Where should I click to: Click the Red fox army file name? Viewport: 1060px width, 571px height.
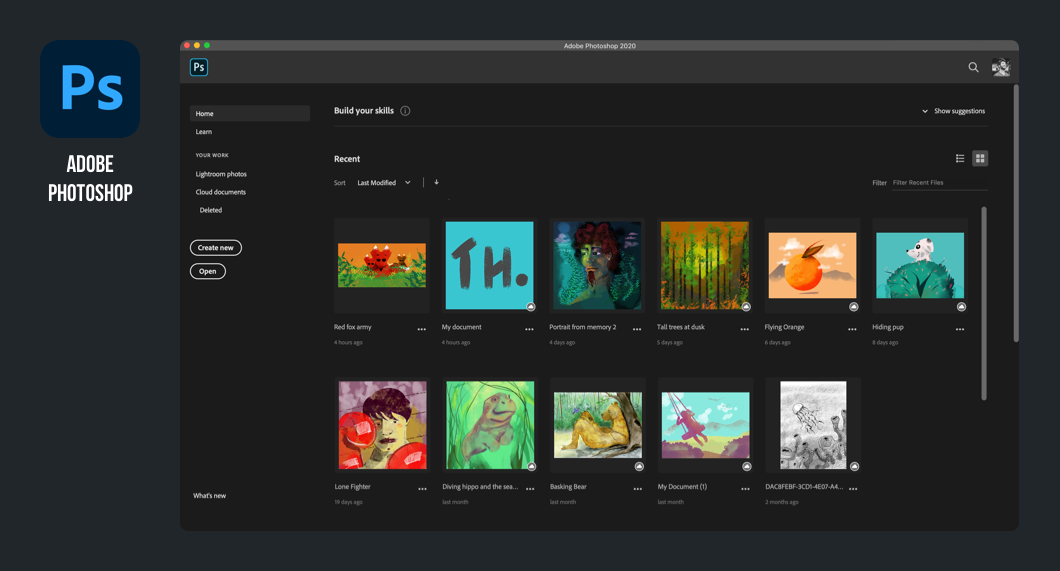click(353, 327)
